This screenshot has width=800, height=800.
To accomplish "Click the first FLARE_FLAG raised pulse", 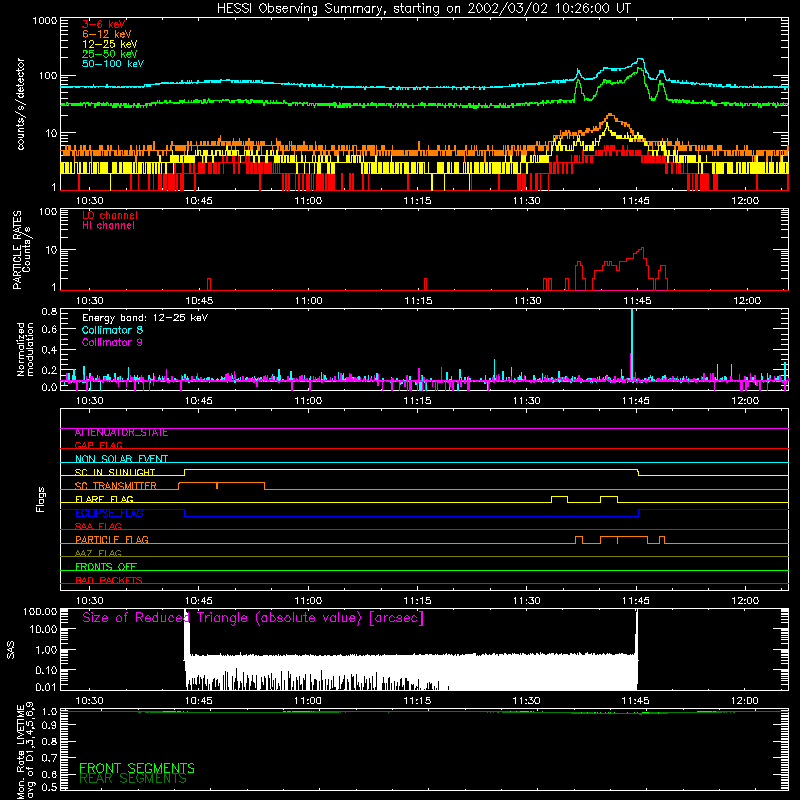I will click(x=560, y=499).
